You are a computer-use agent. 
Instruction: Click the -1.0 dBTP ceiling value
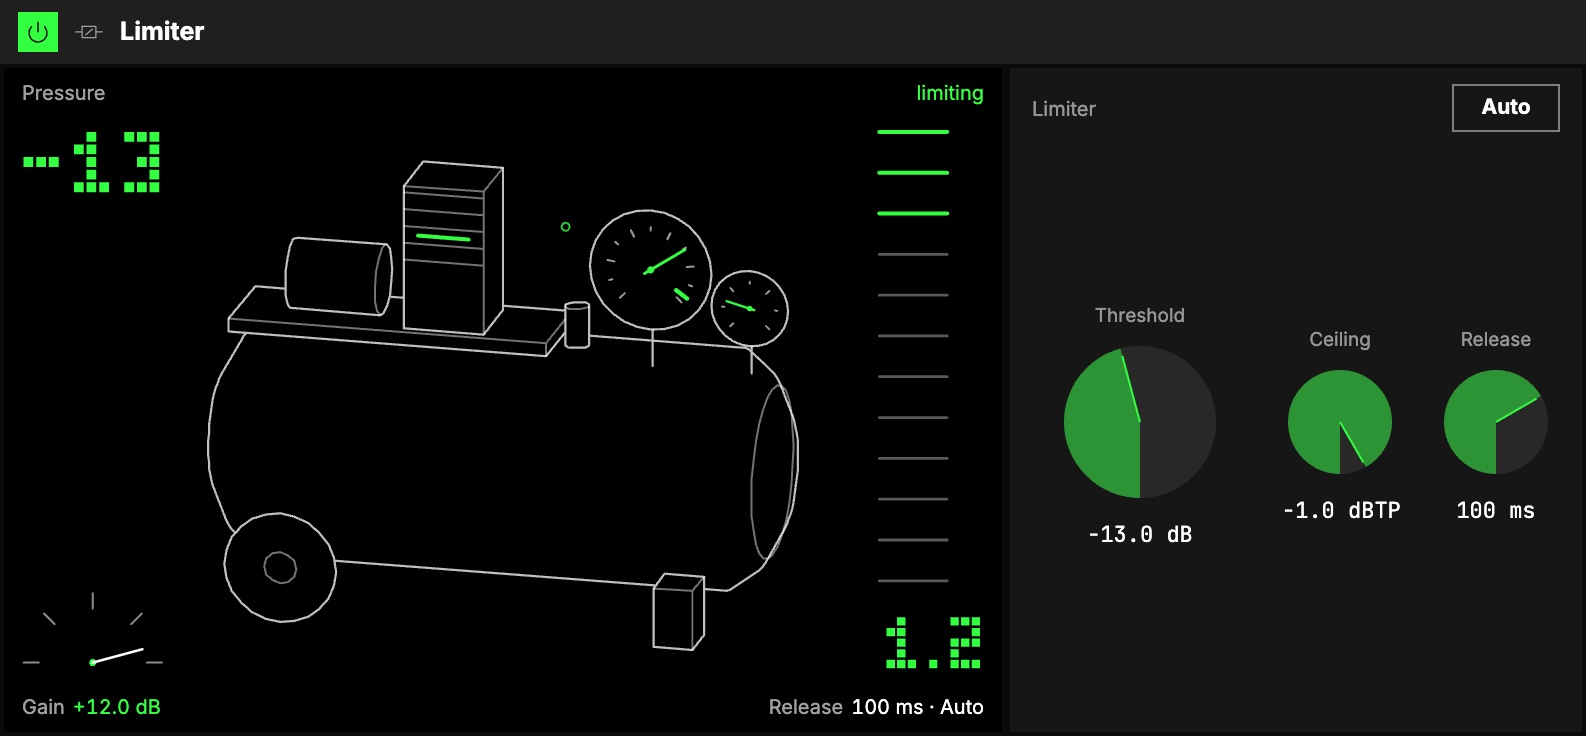(1341, 511)
